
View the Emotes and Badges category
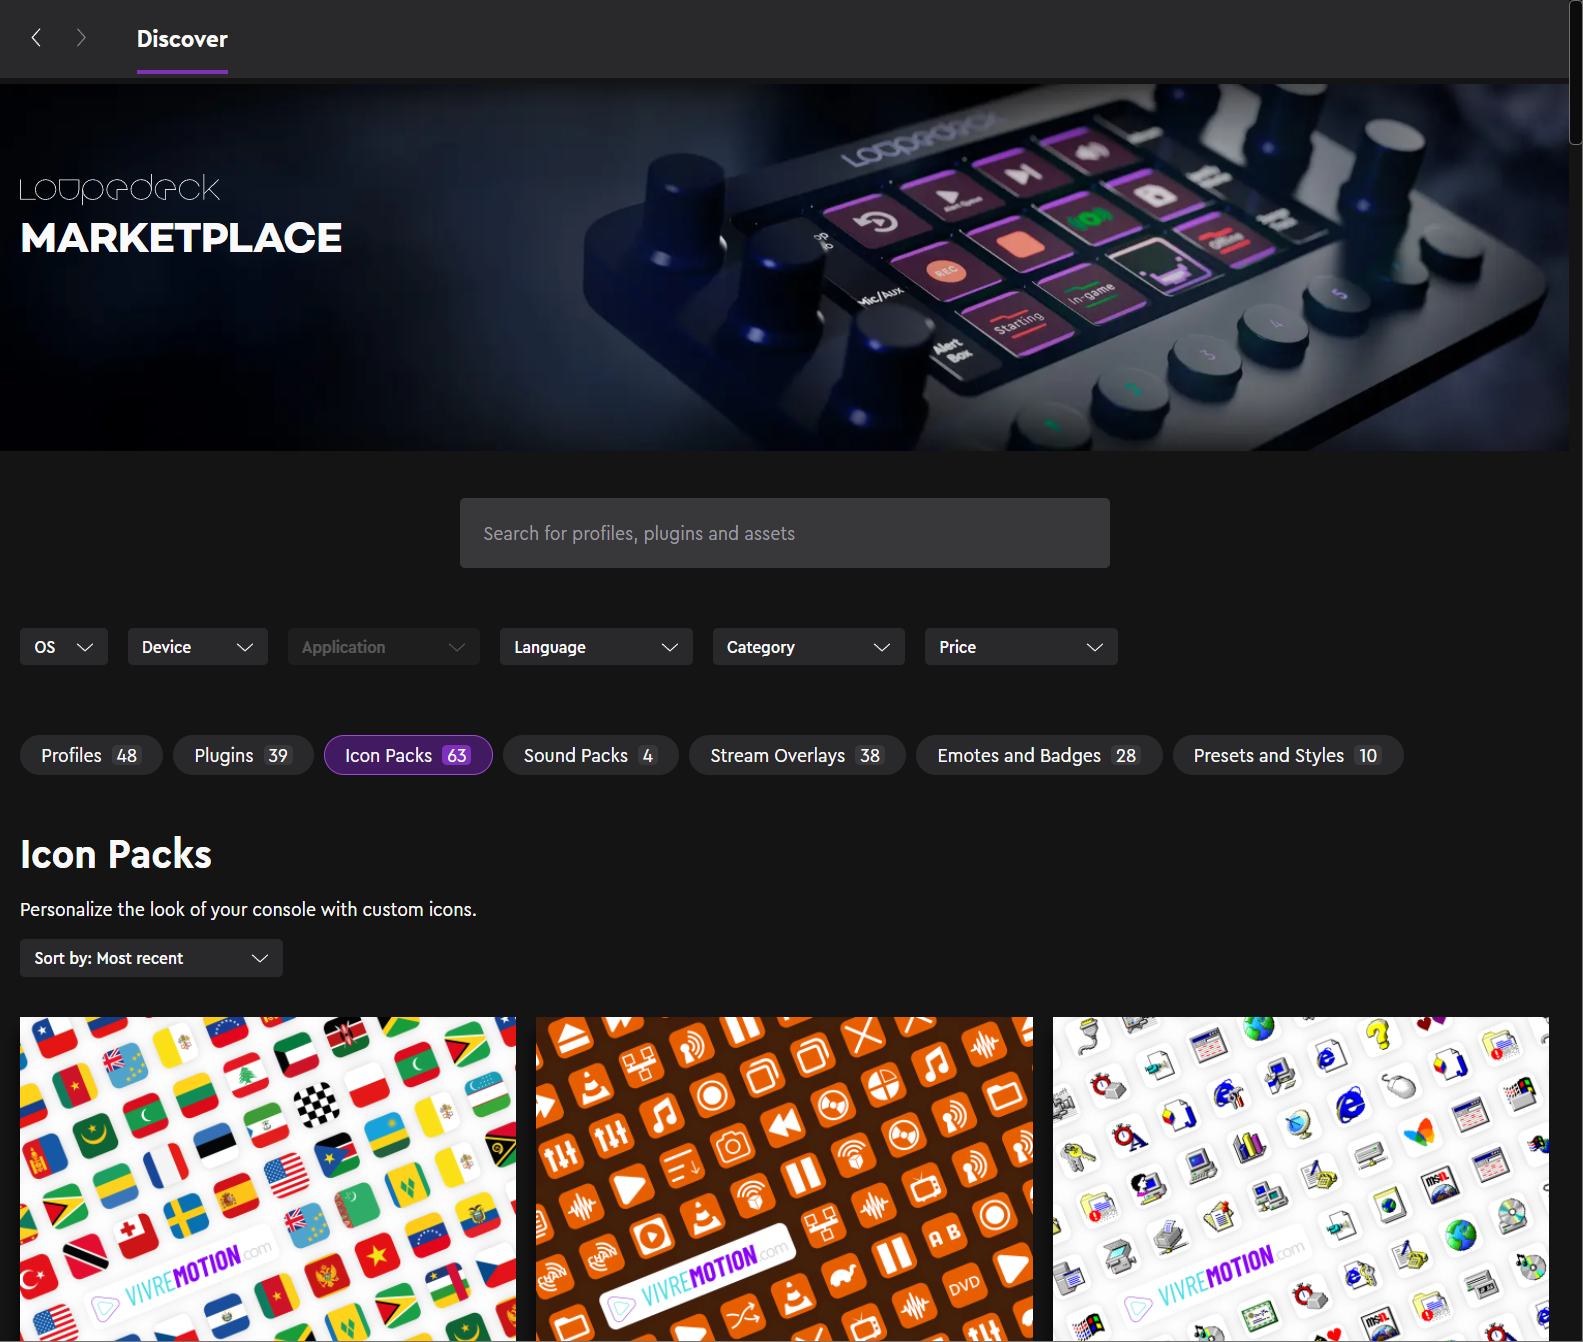tap(1038, 755)
